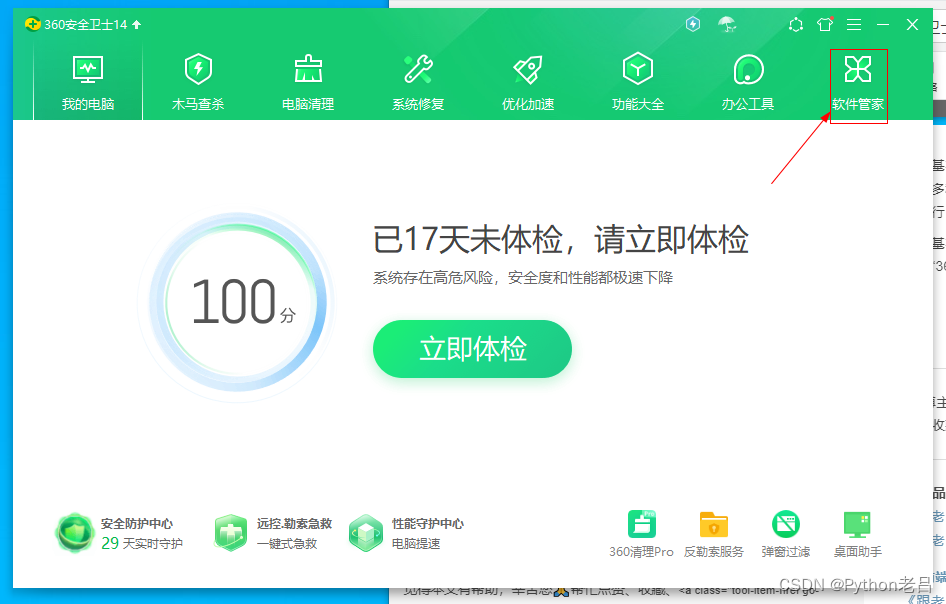Open skin changer shirt icon
946x604 pixels.
coord(825,24)
